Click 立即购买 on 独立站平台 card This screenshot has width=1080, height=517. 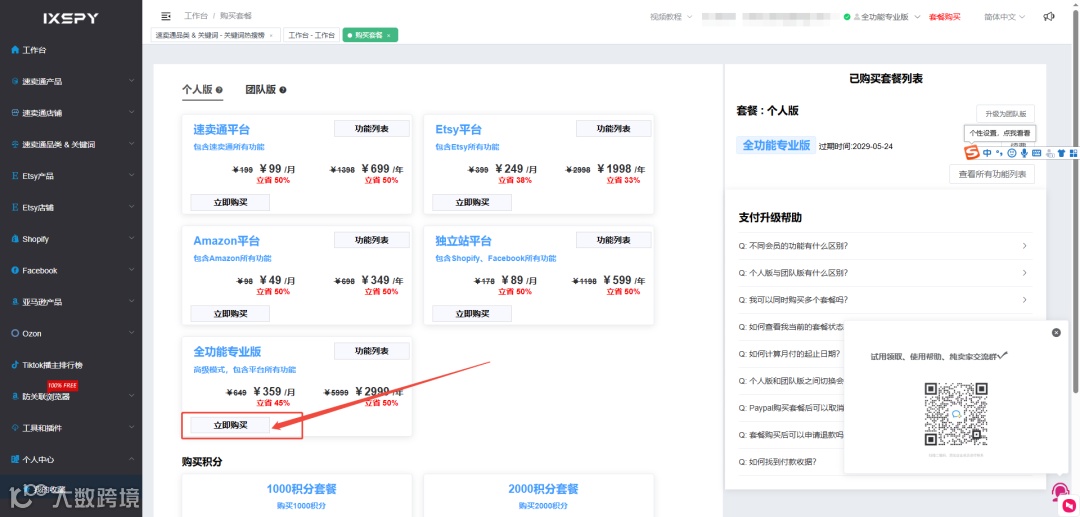tap(472, 314)
